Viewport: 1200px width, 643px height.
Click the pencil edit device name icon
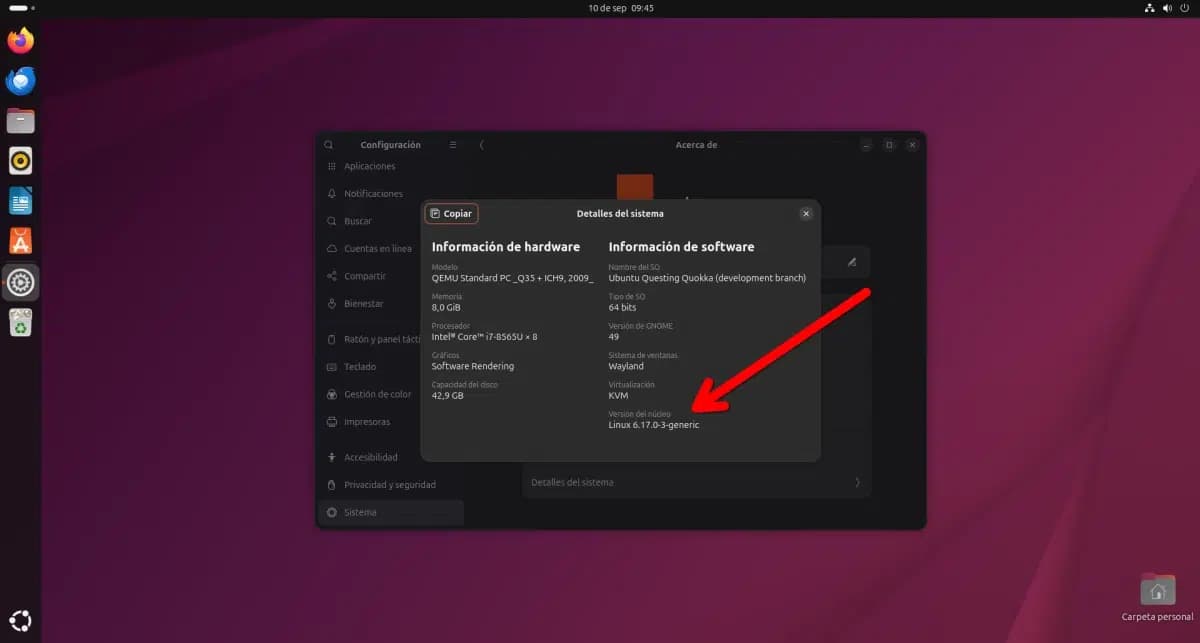pos(852,262)
